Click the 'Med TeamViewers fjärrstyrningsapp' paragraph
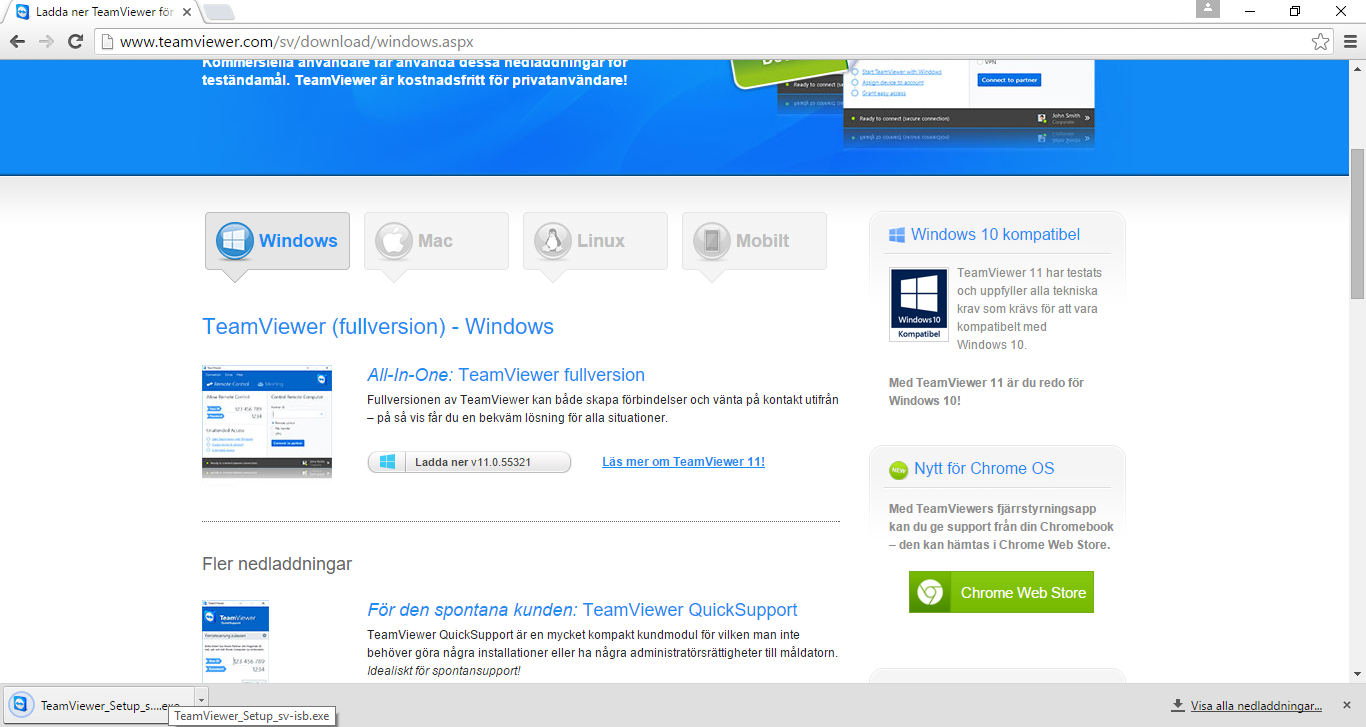Viewport: 1366px width, 727px height. tap(1001, 526)
